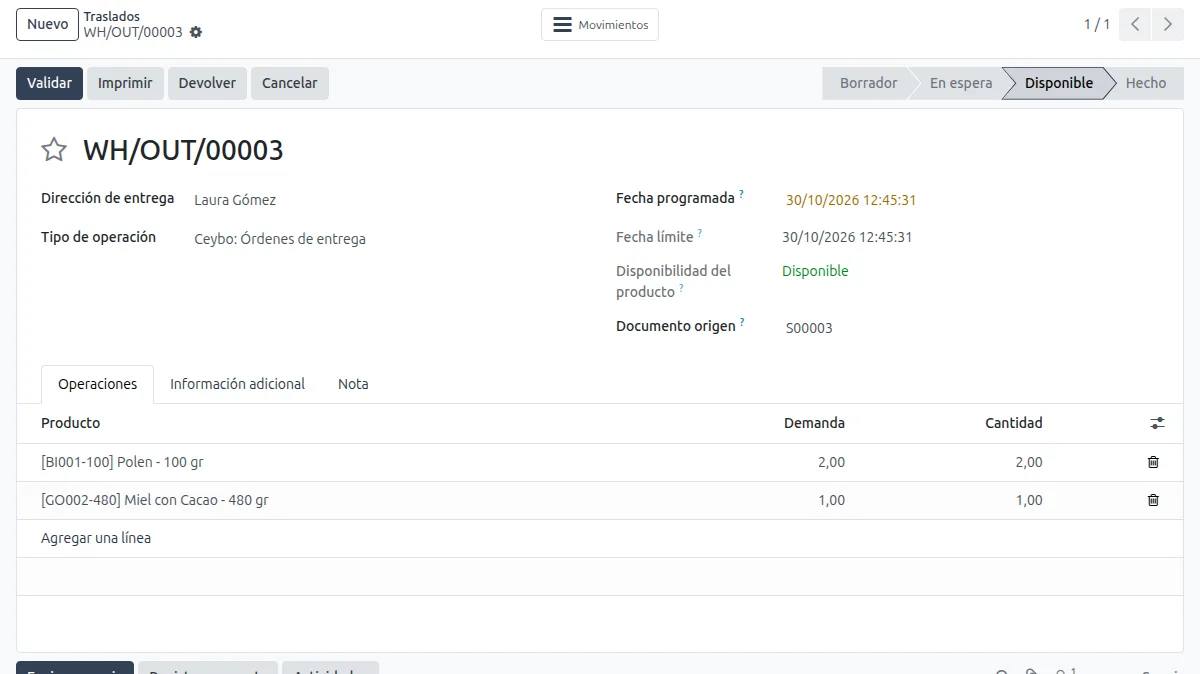The height and width of the screenshot is (674, 1200).
Task: Open the Información adicional tab
Action: click(237, 384)
